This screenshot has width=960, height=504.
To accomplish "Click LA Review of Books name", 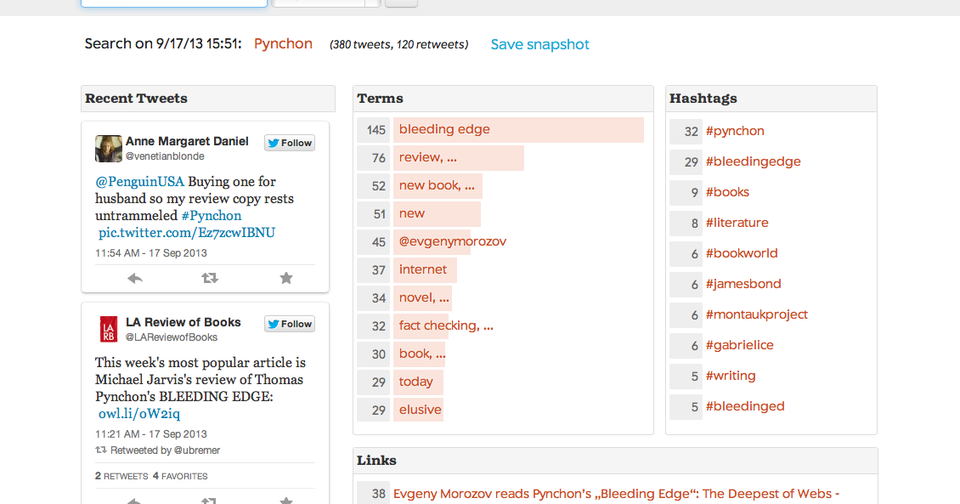I will coord(183,322).
